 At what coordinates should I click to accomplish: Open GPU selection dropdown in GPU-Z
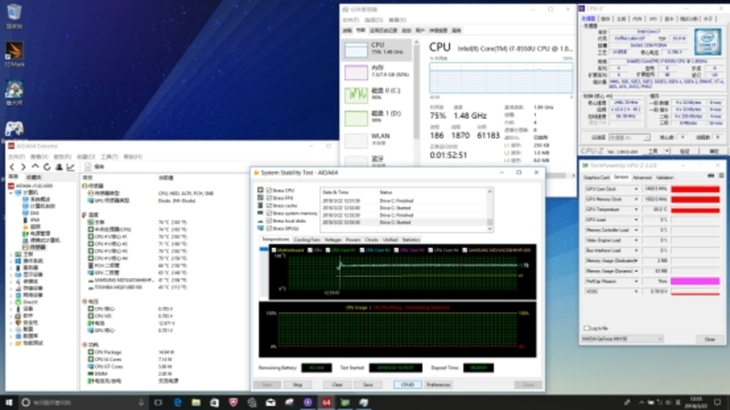(x=622, y=339)
